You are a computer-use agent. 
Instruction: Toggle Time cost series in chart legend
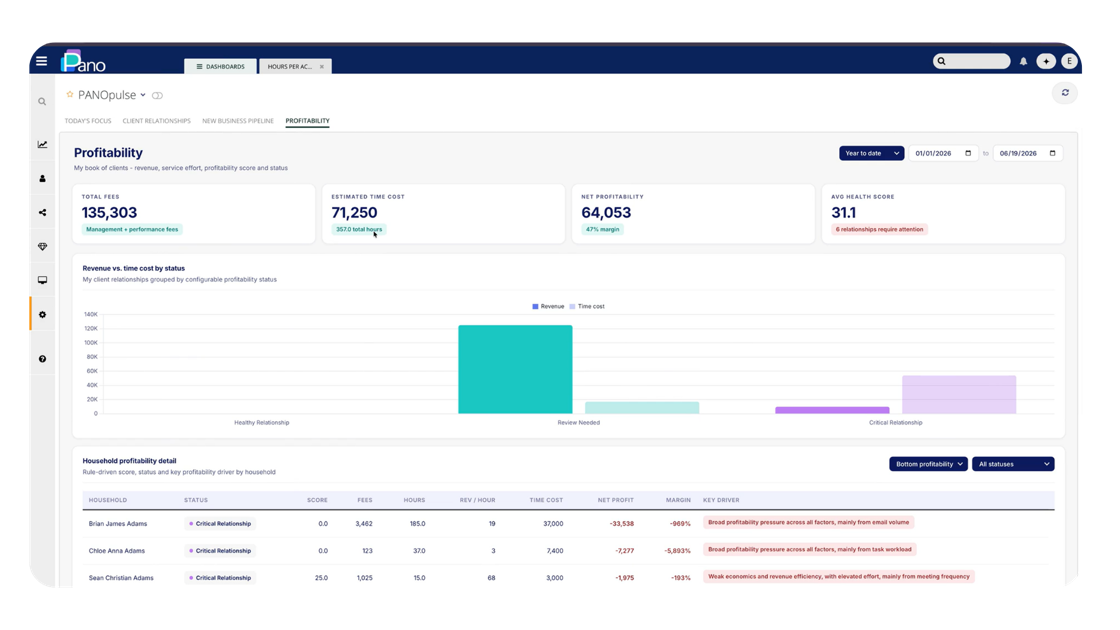point(586,306)
